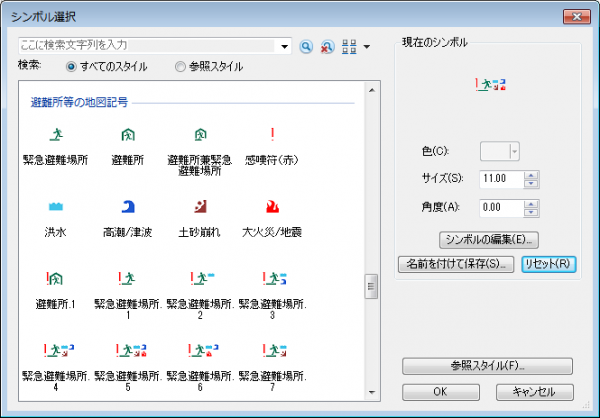The width and height of the screenshot is (600, 418).
Task: Select the 感嘆符(赤) exclamation symbol
Action: coord(272,135)
